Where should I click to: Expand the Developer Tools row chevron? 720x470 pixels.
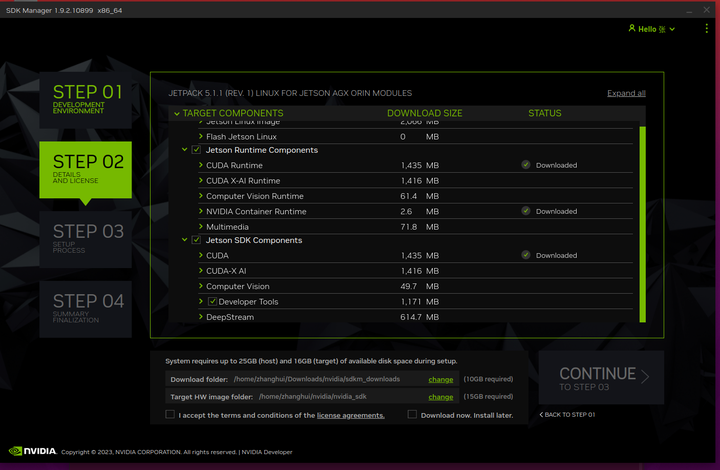201,301
